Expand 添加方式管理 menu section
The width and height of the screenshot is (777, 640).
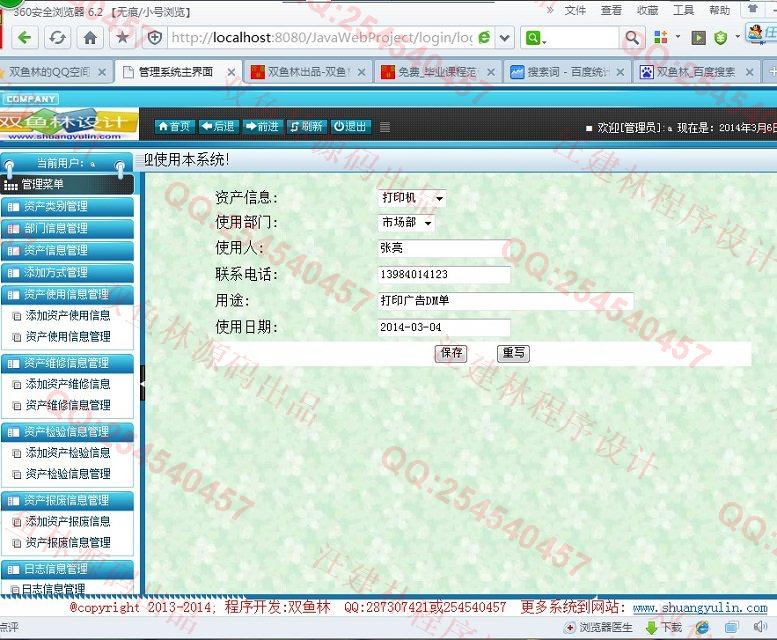coord(67,272)
